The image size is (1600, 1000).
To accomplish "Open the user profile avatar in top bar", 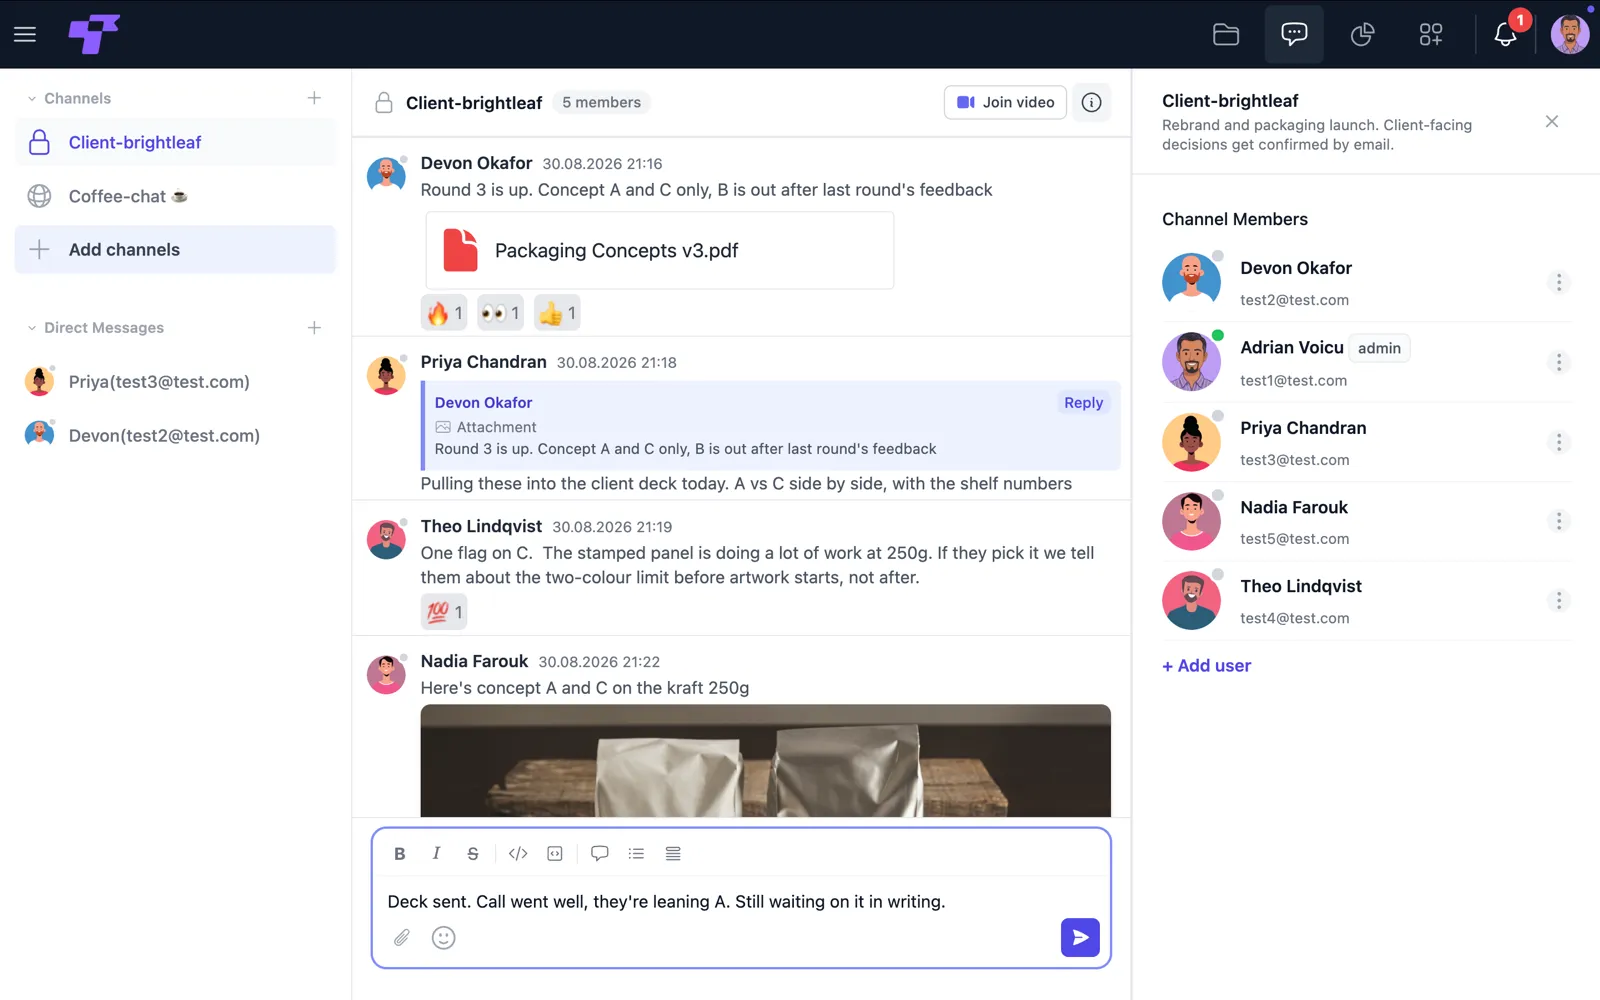I will pyautogui.click(x=1570, y=34).
